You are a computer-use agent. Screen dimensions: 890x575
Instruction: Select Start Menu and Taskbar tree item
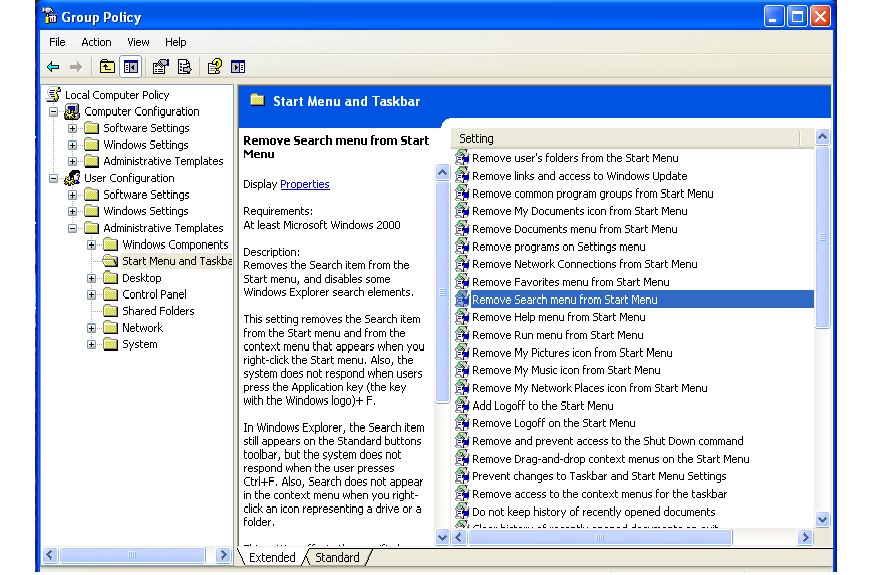click(177, 261)
